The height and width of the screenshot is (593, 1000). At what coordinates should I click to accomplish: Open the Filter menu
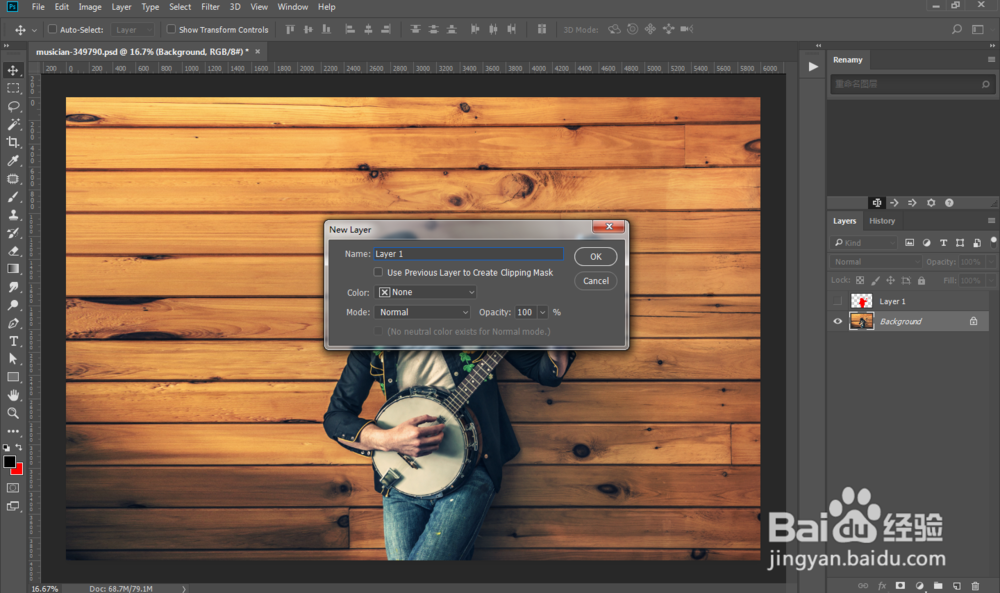[210, 7]
